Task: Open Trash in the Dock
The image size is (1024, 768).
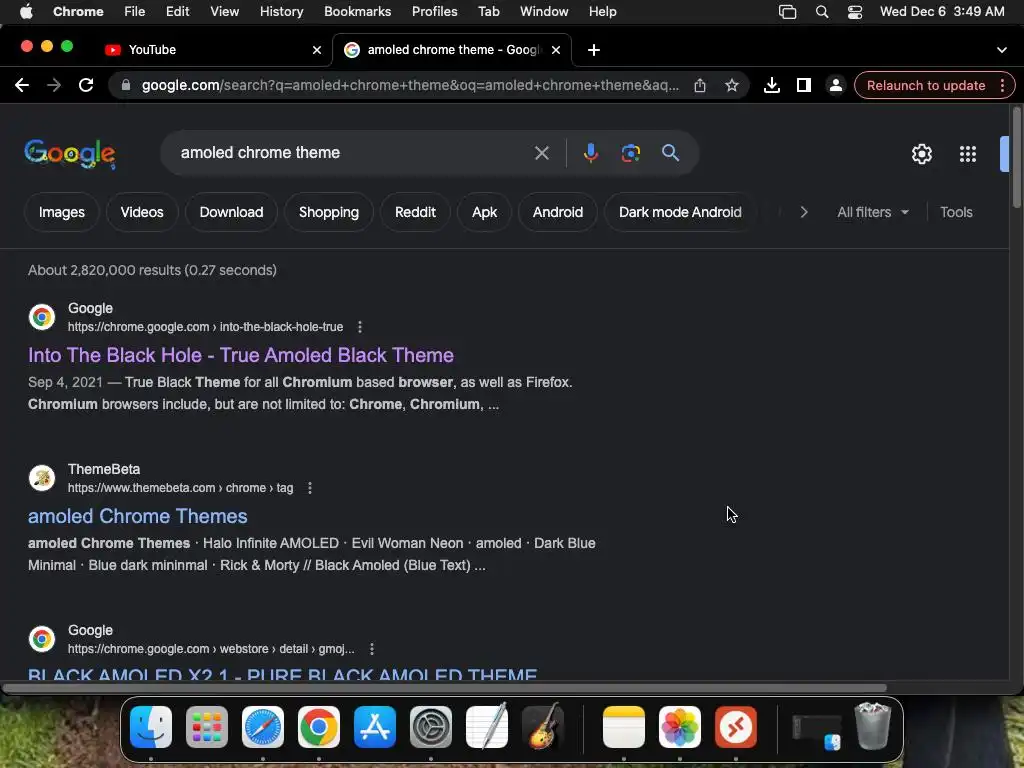Action: click(x=873, y=726)
